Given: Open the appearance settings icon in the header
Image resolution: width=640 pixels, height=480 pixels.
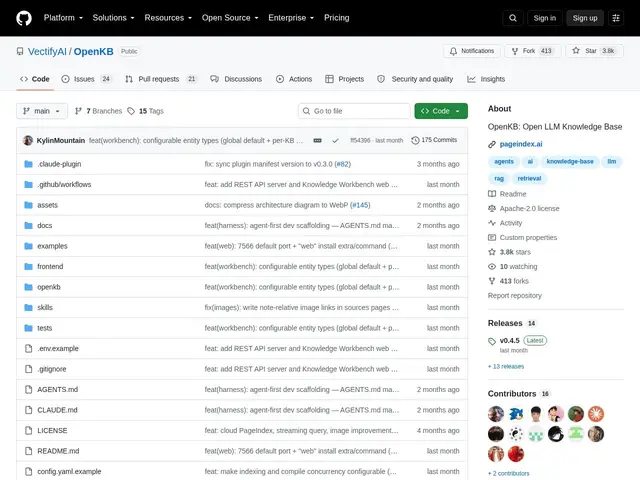Looking at the screenshot, I should point(616,18).
